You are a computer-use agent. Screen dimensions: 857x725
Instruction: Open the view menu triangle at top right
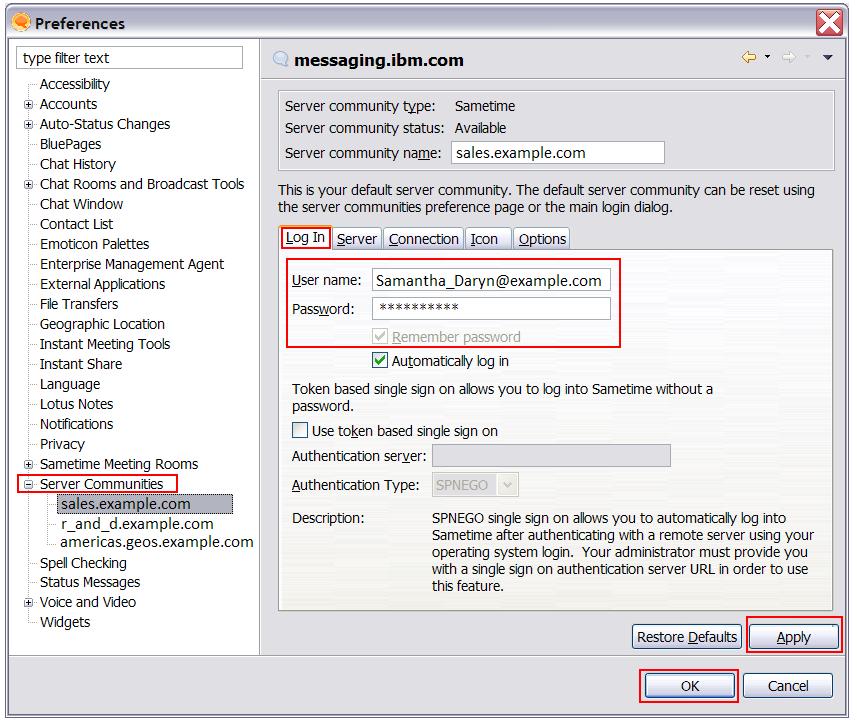(828, 58)
